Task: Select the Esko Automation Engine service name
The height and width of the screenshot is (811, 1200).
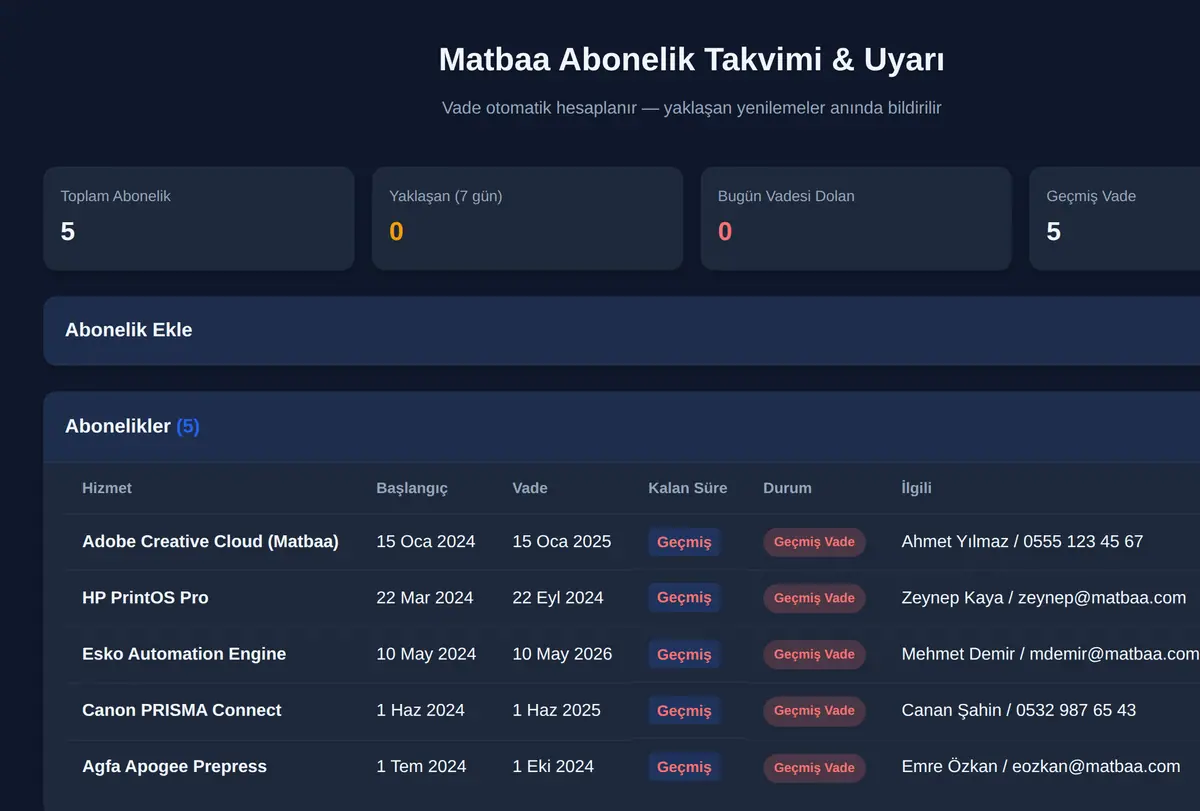Action: pos(184,654)
